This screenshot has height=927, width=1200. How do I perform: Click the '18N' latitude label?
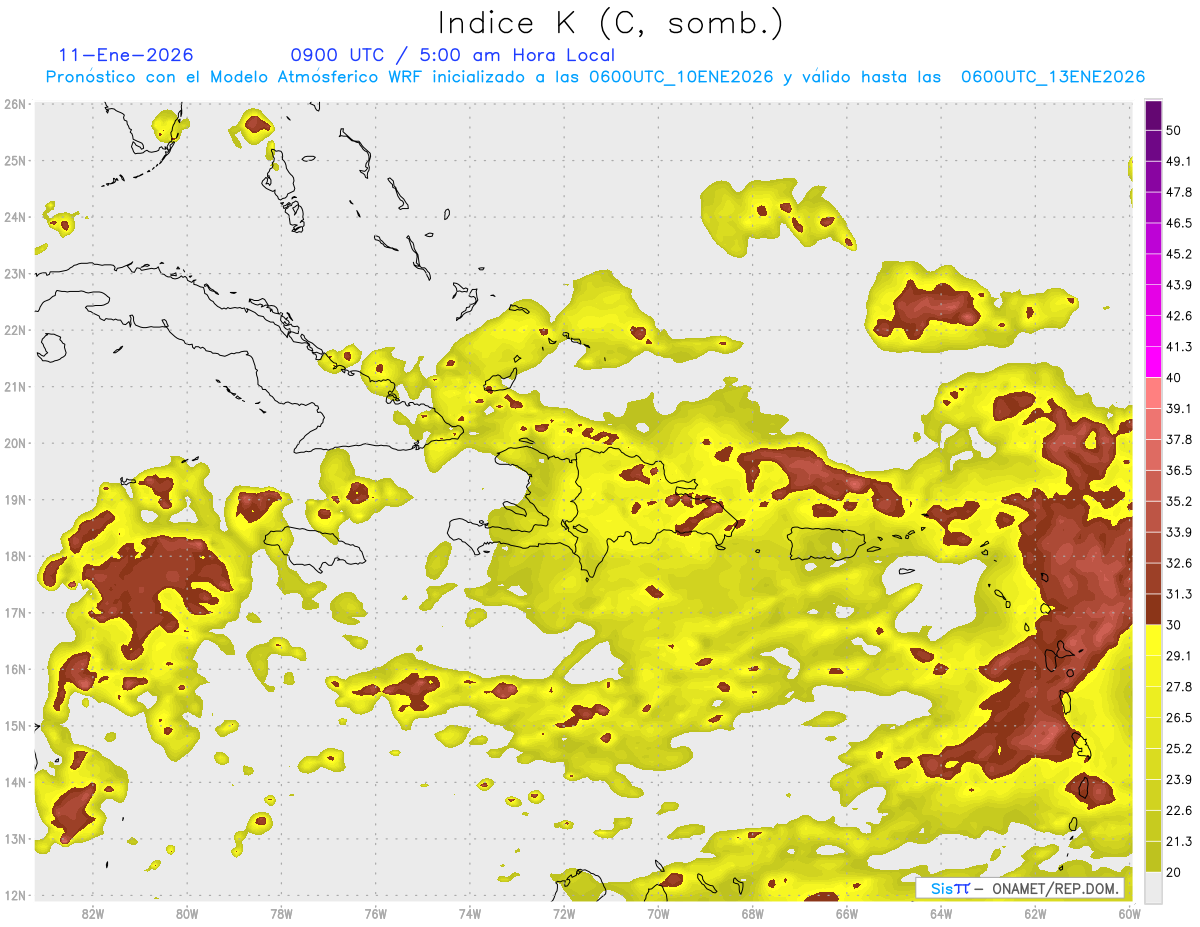[15, 556]
